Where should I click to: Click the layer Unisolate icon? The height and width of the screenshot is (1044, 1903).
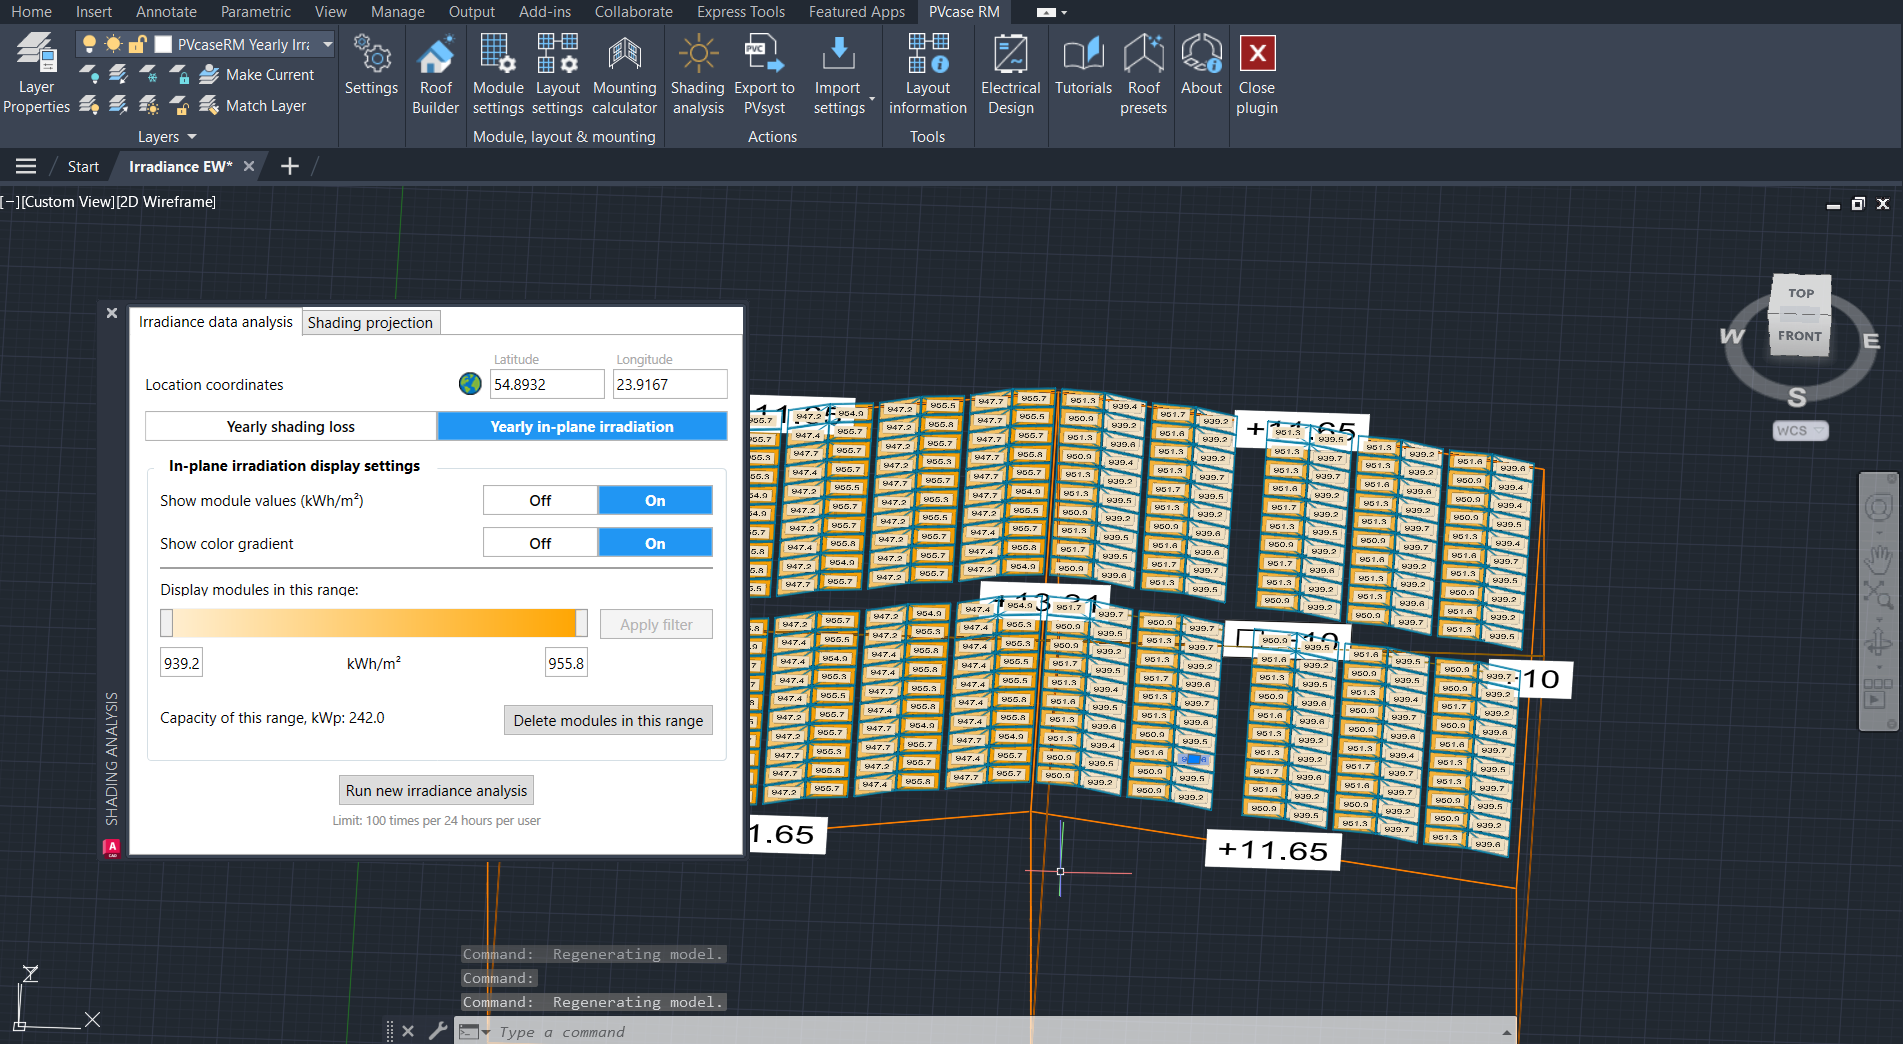(118, 105)
